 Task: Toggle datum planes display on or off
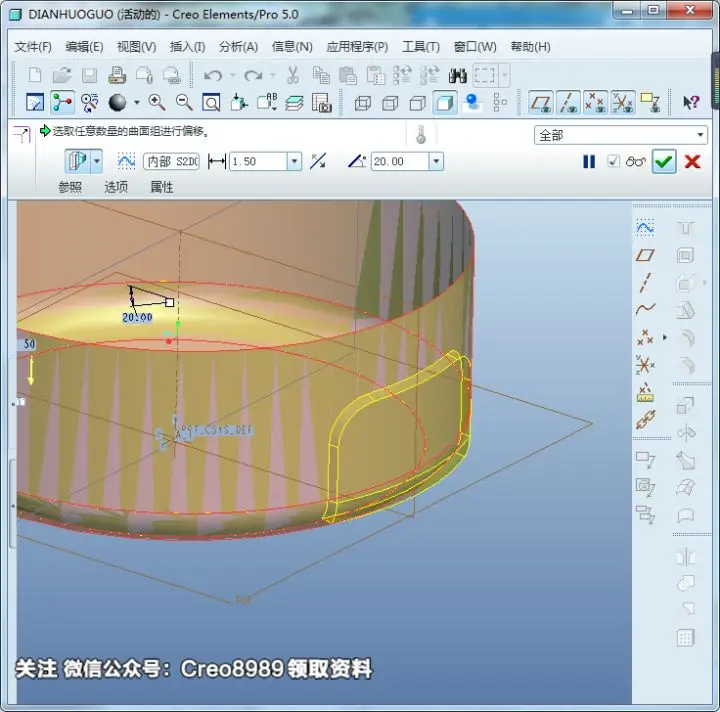[x=541, y=102]
